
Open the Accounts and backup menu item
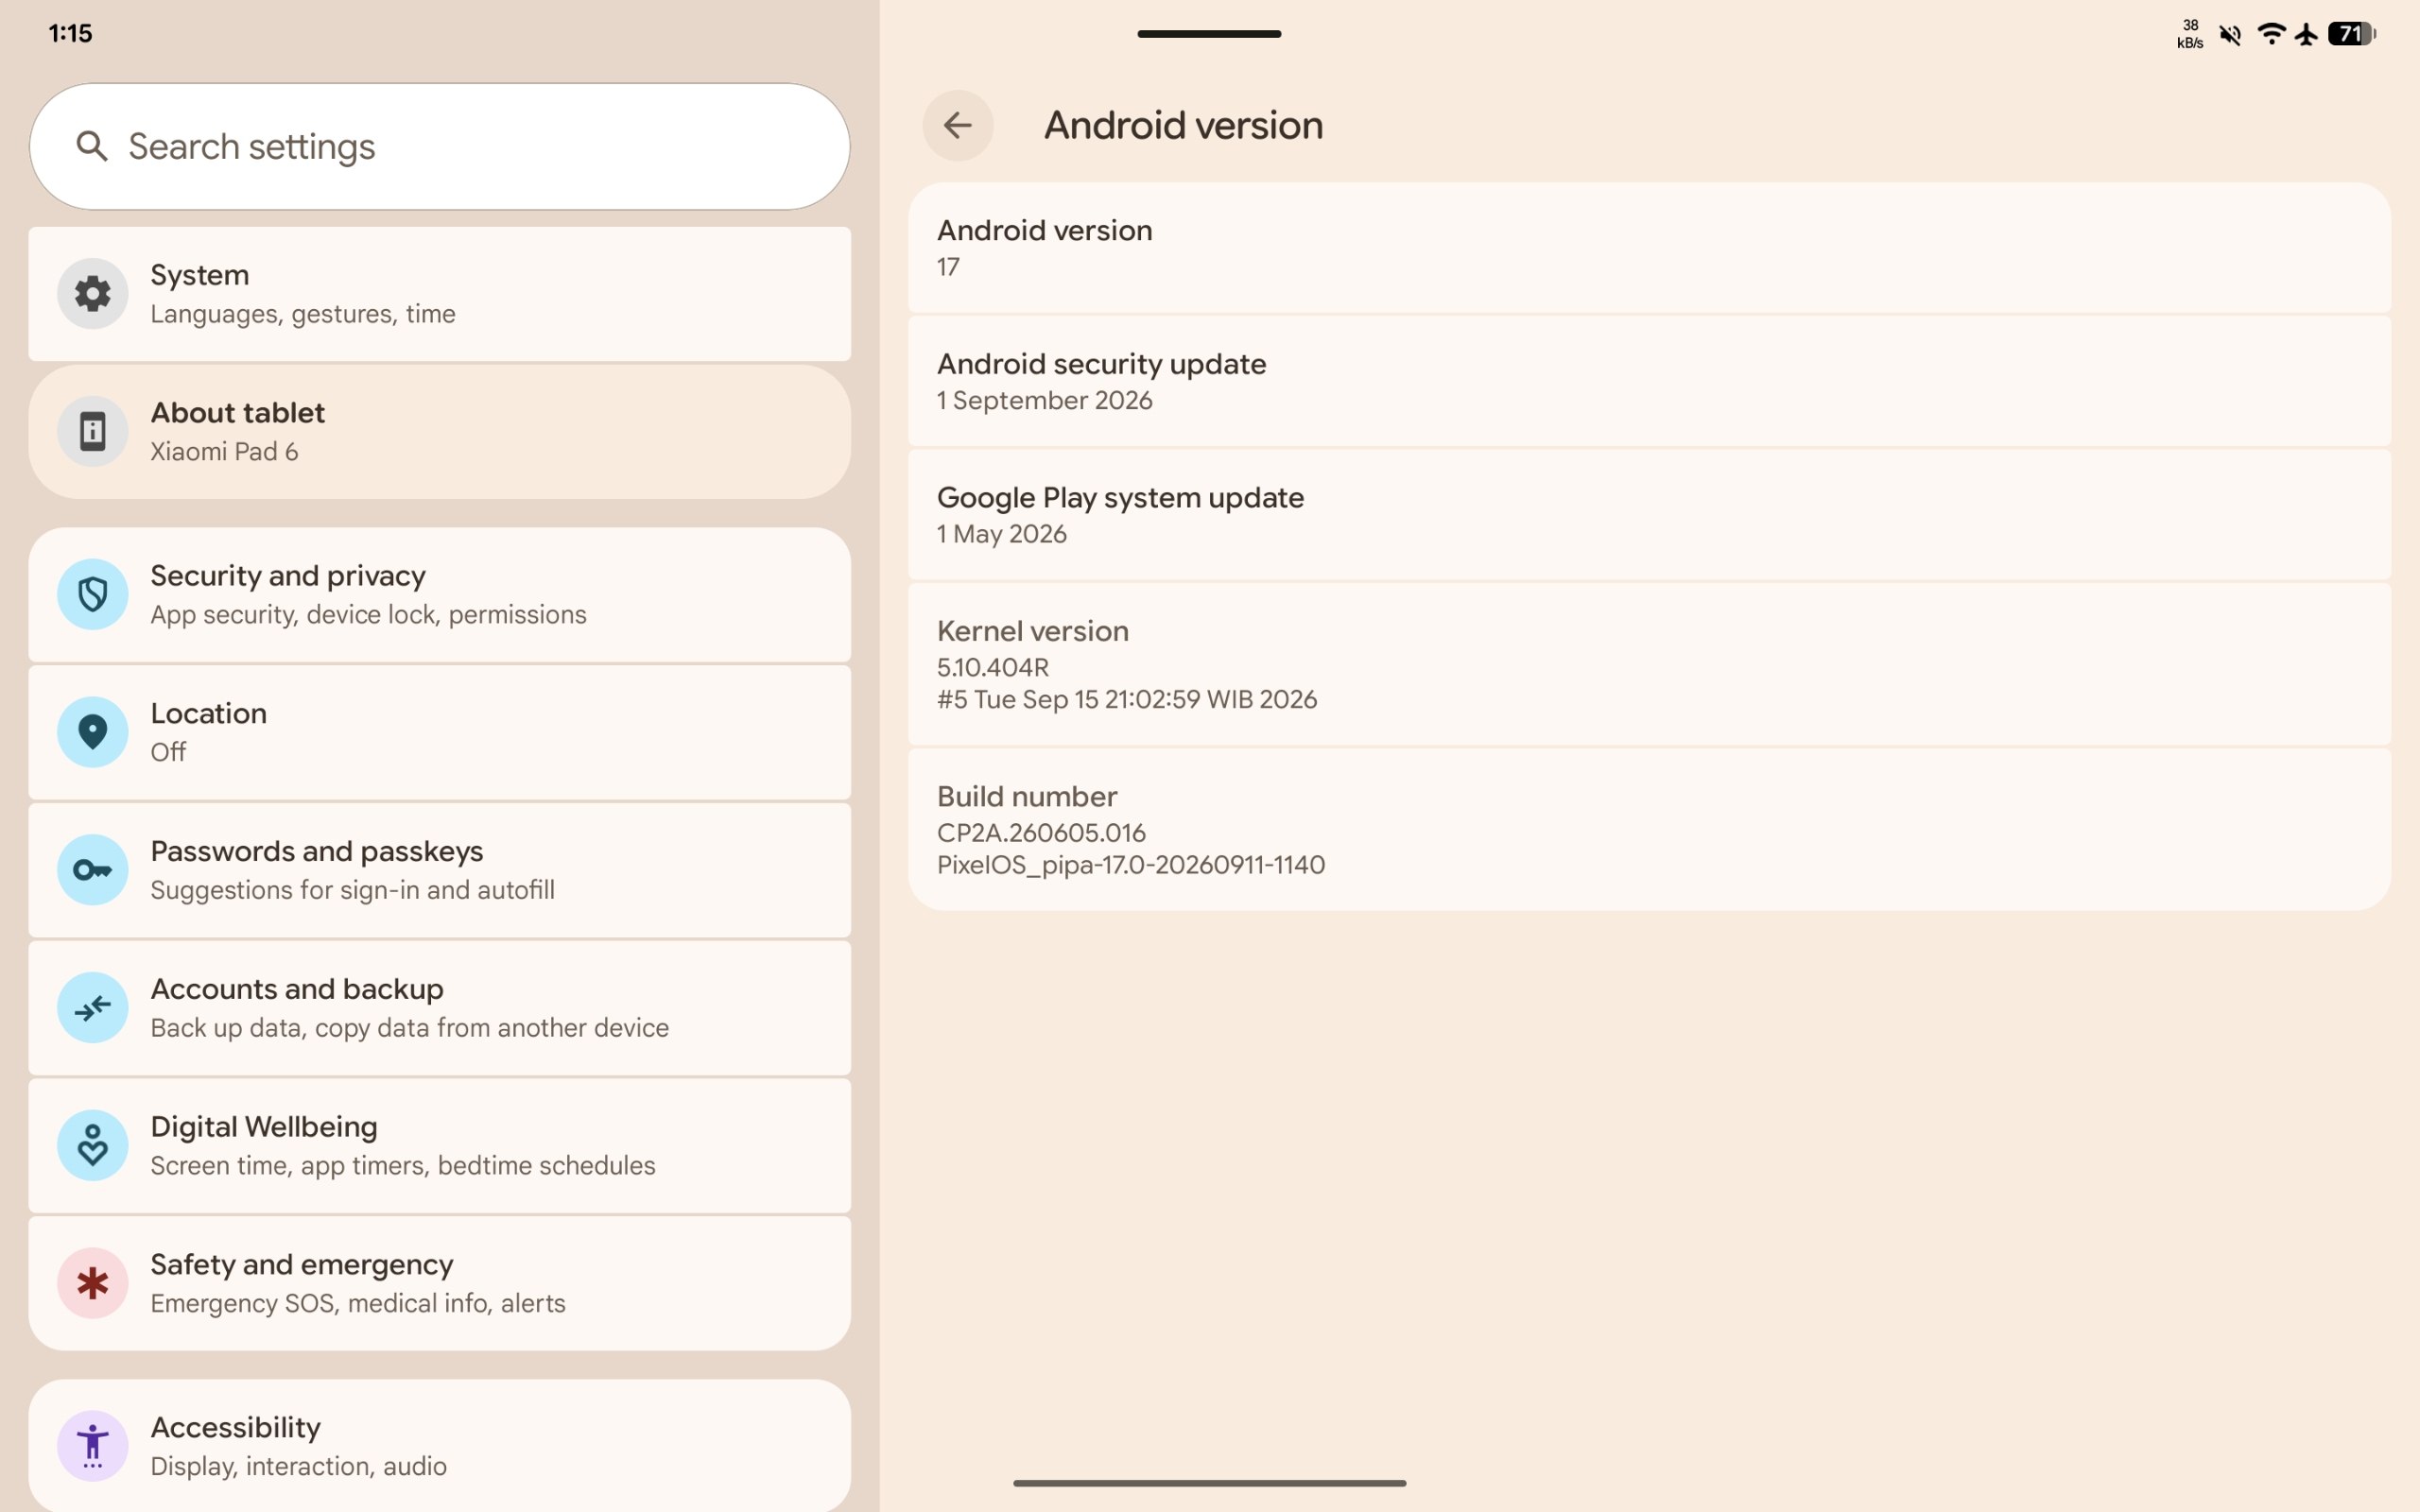[x=440, y=1008]
